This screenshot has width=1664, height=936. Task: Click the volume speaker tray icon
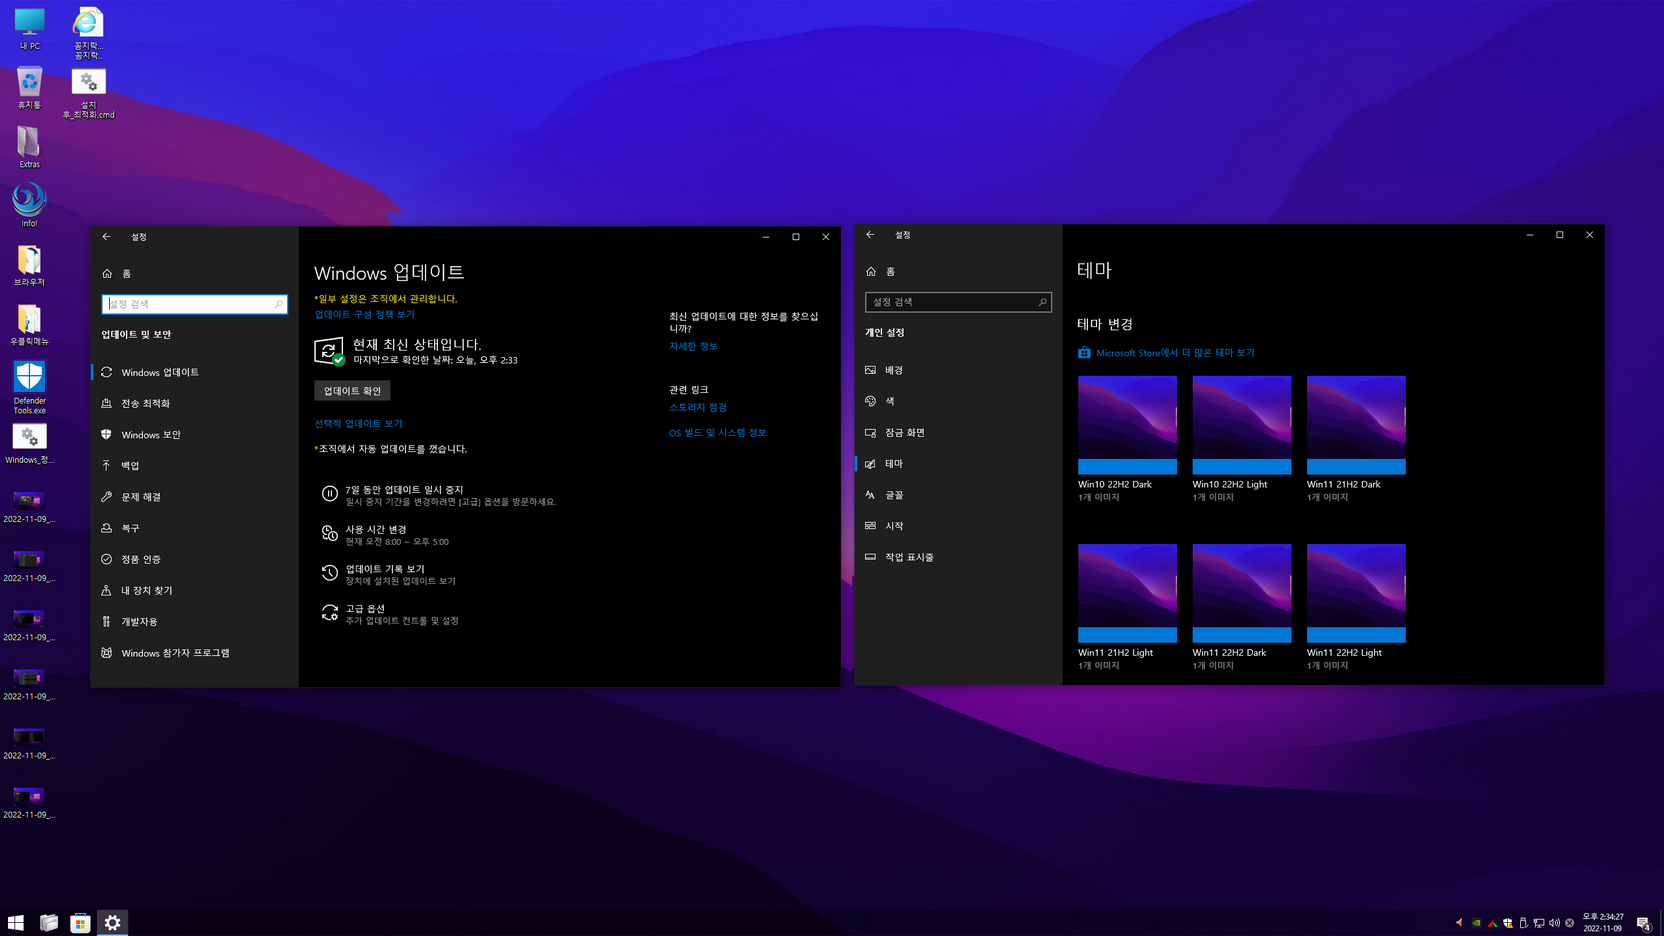(1554, 923)
